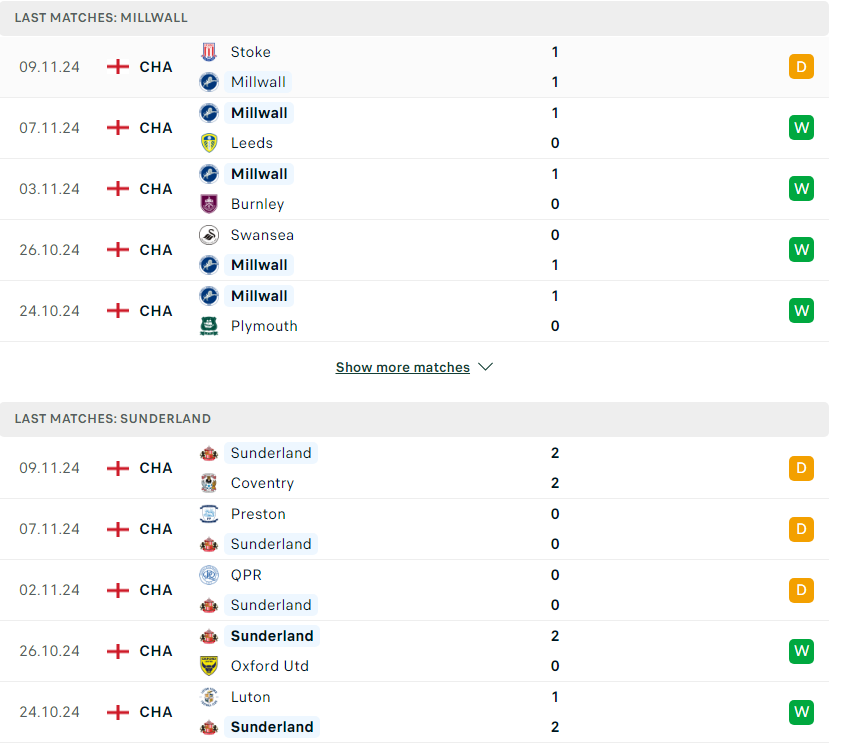Click the Stoke club crest icon
The width and height of the screenshot is (841, 743).
[209, 52]
